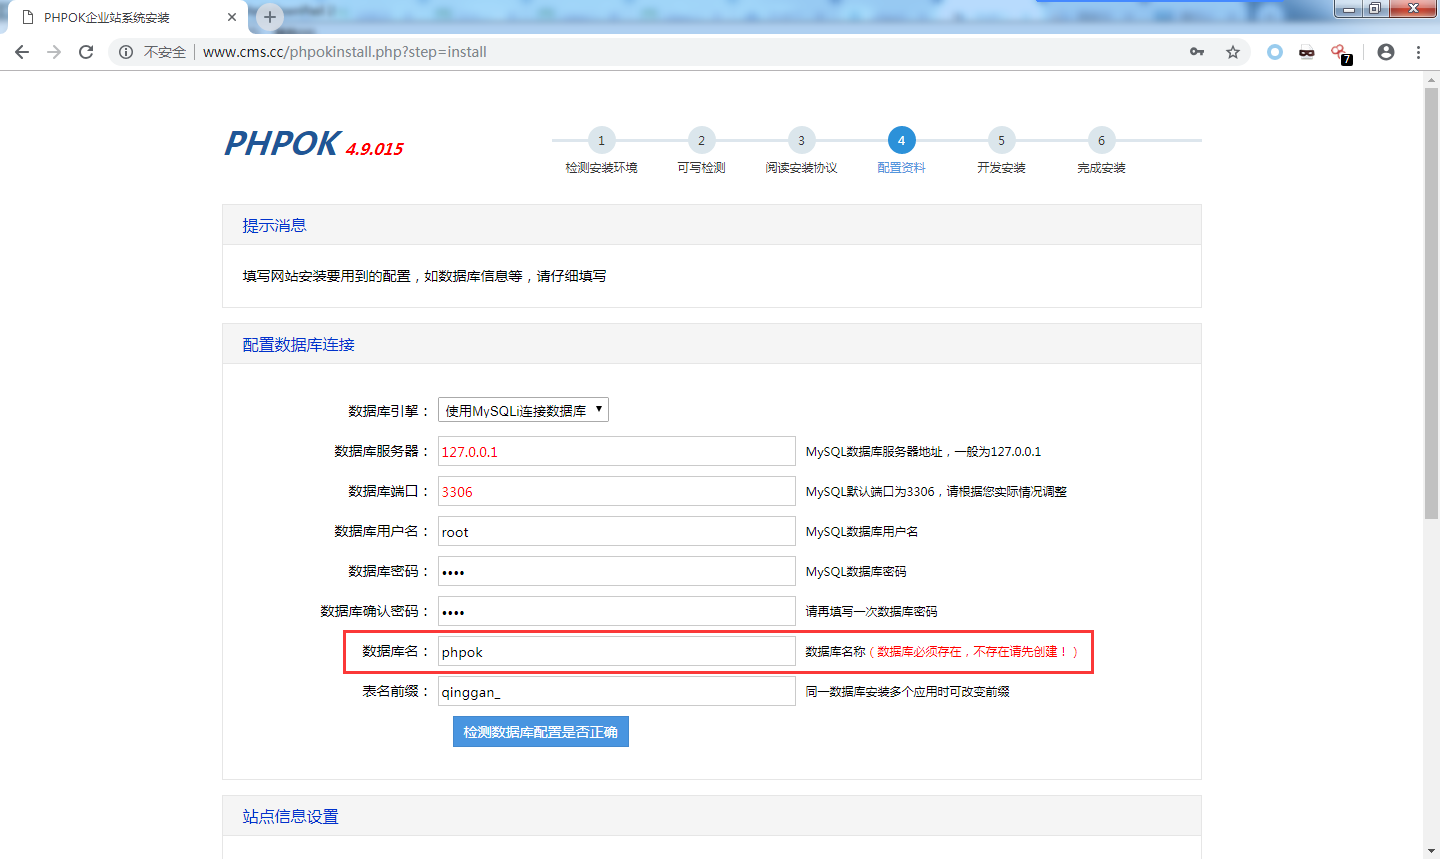This screenshot has width=1440, height=859.
Task: Click the 4.9.015 version number
Action: [375, 149]
